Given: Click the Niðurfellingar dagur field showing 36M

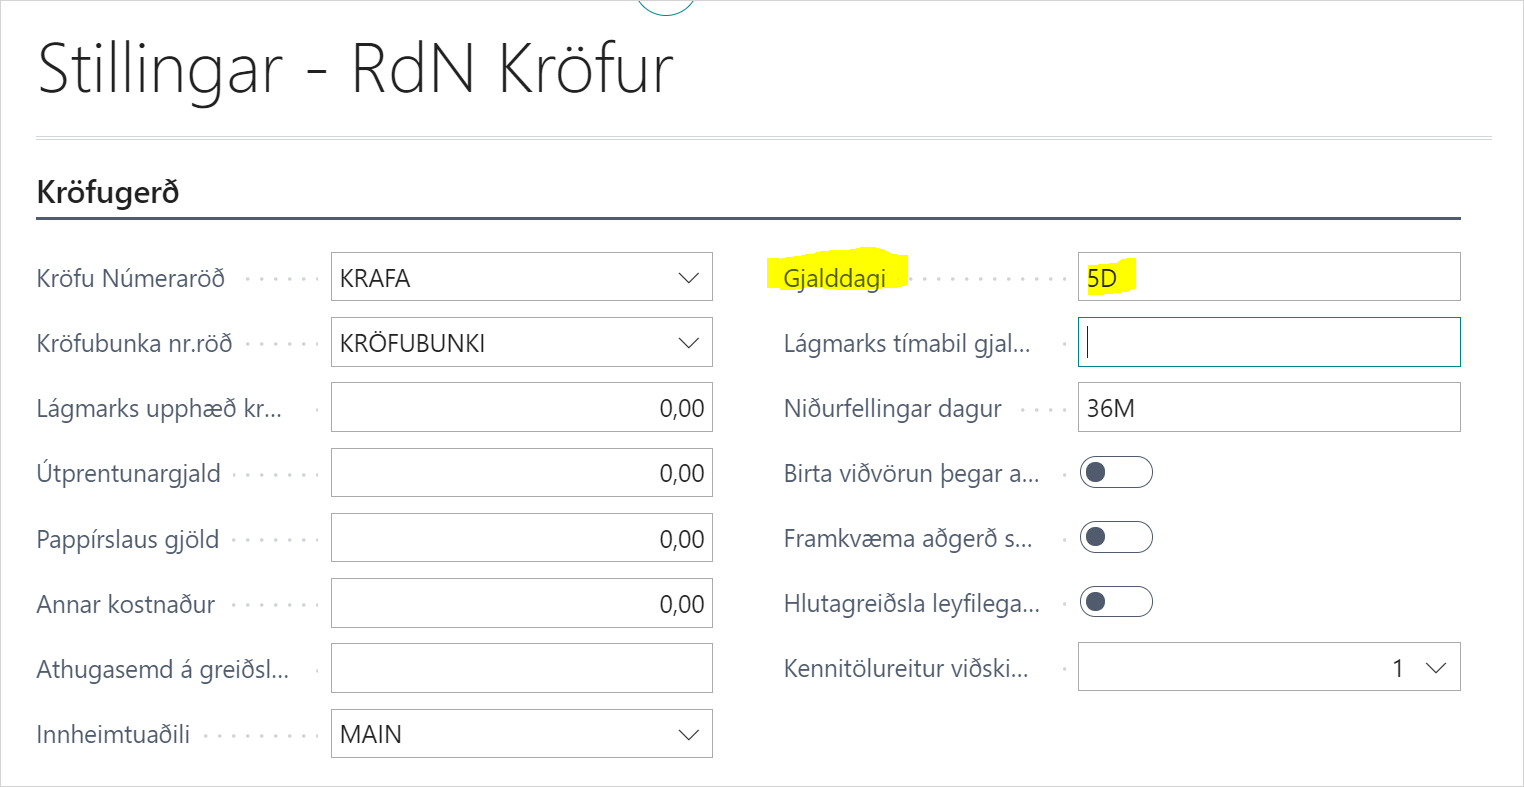Looking at the screenshot, I should pyautogui.click(x=1268, y=407).
